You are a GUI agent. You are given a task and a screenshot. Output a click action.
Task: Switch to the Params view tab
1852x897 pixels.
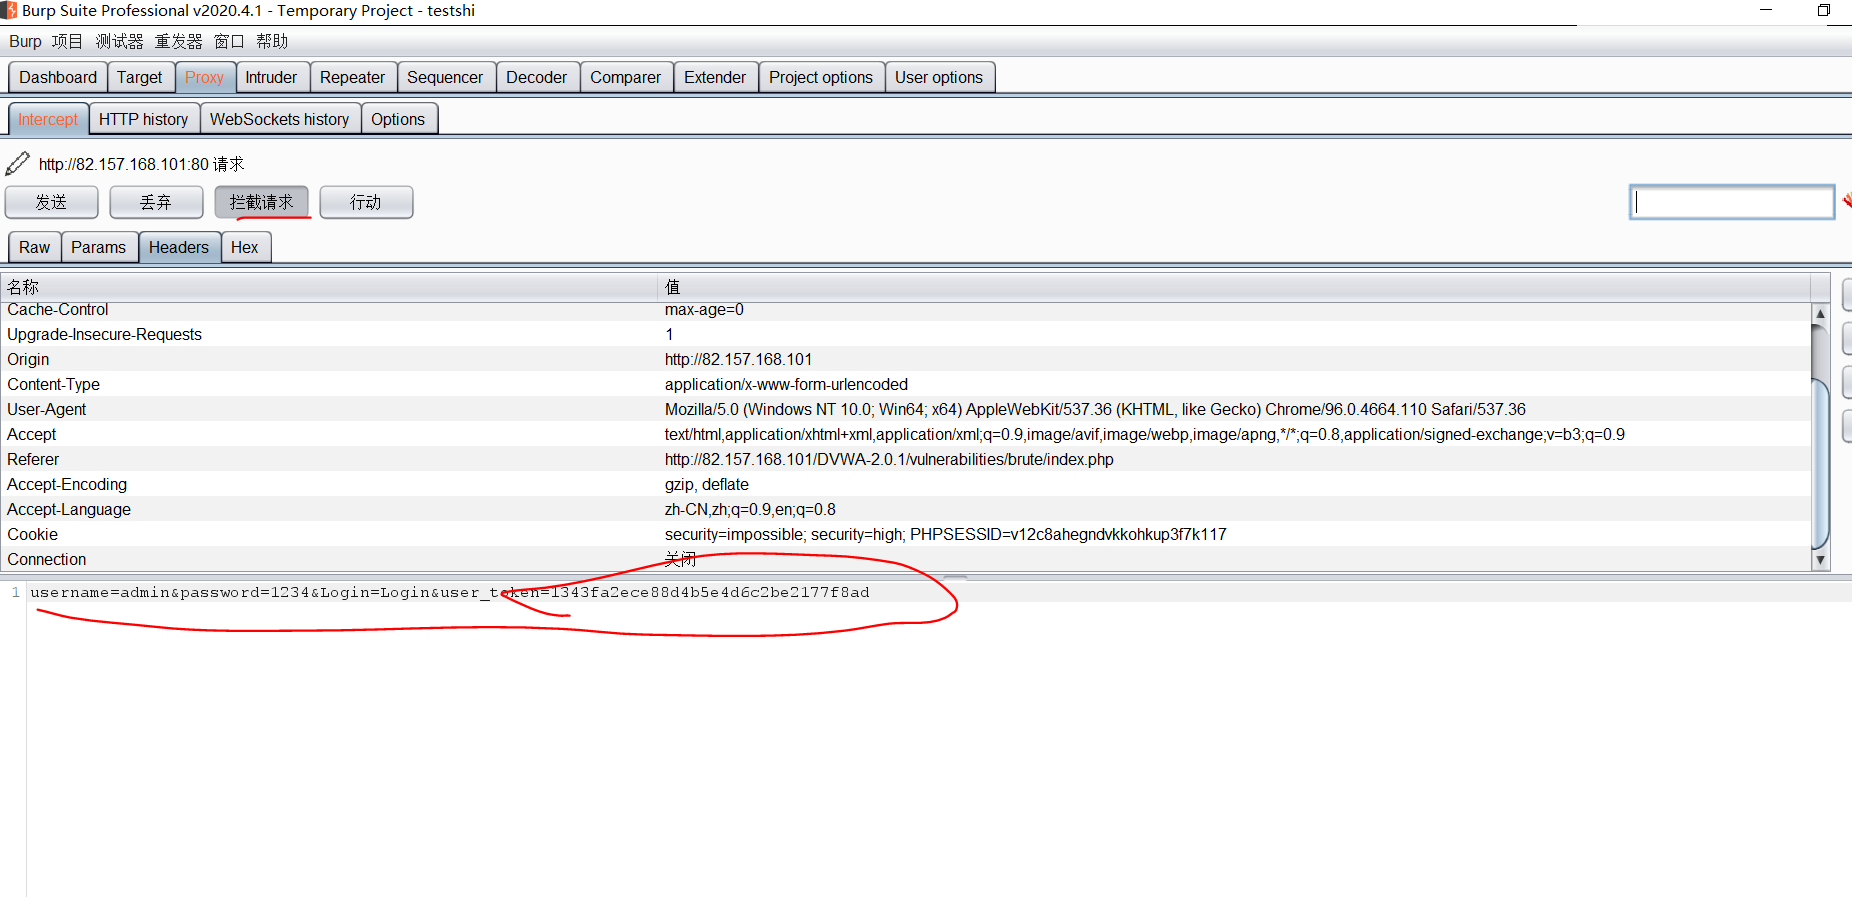click(x=98, y=247)
